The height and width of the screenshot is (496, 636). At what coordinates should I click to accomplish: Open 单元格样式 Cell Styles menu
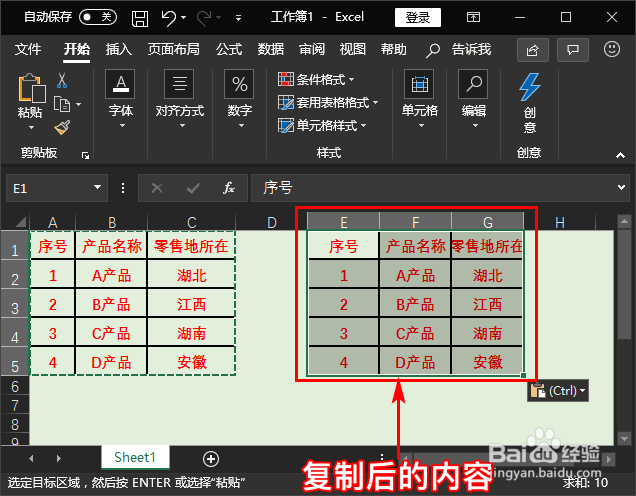[322, 125]
